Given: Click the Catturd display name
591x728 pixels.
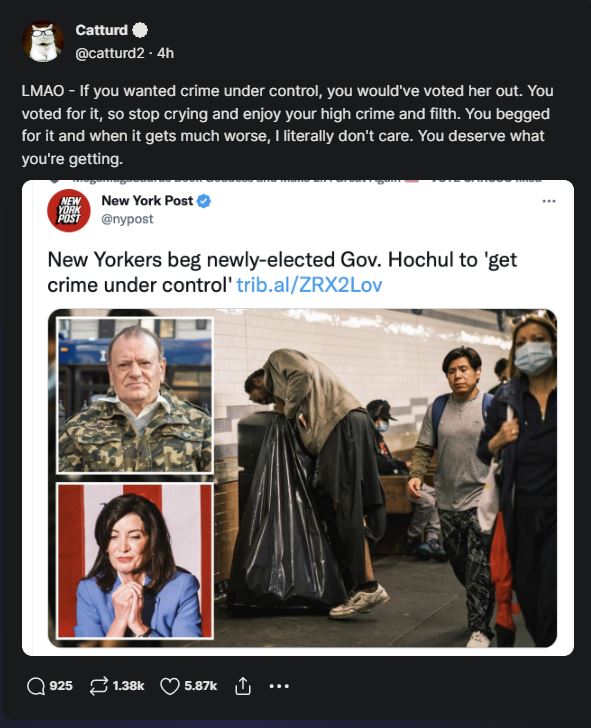Looking at the screenshot, I should (101, 30).
